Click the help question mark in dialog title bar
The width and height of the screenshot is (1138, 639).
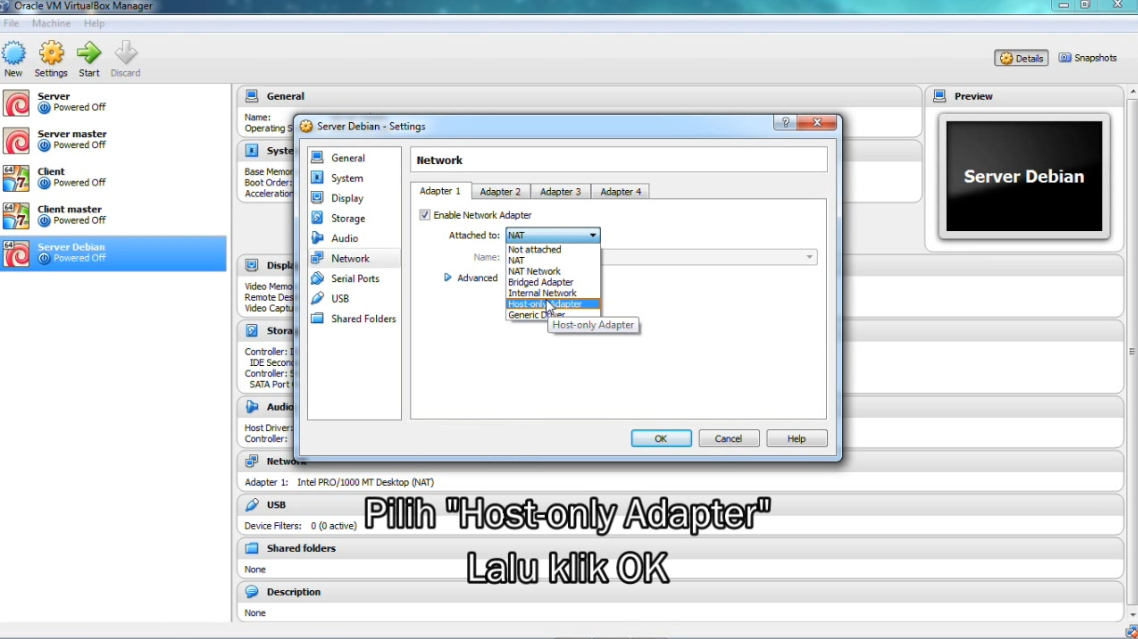785,122
